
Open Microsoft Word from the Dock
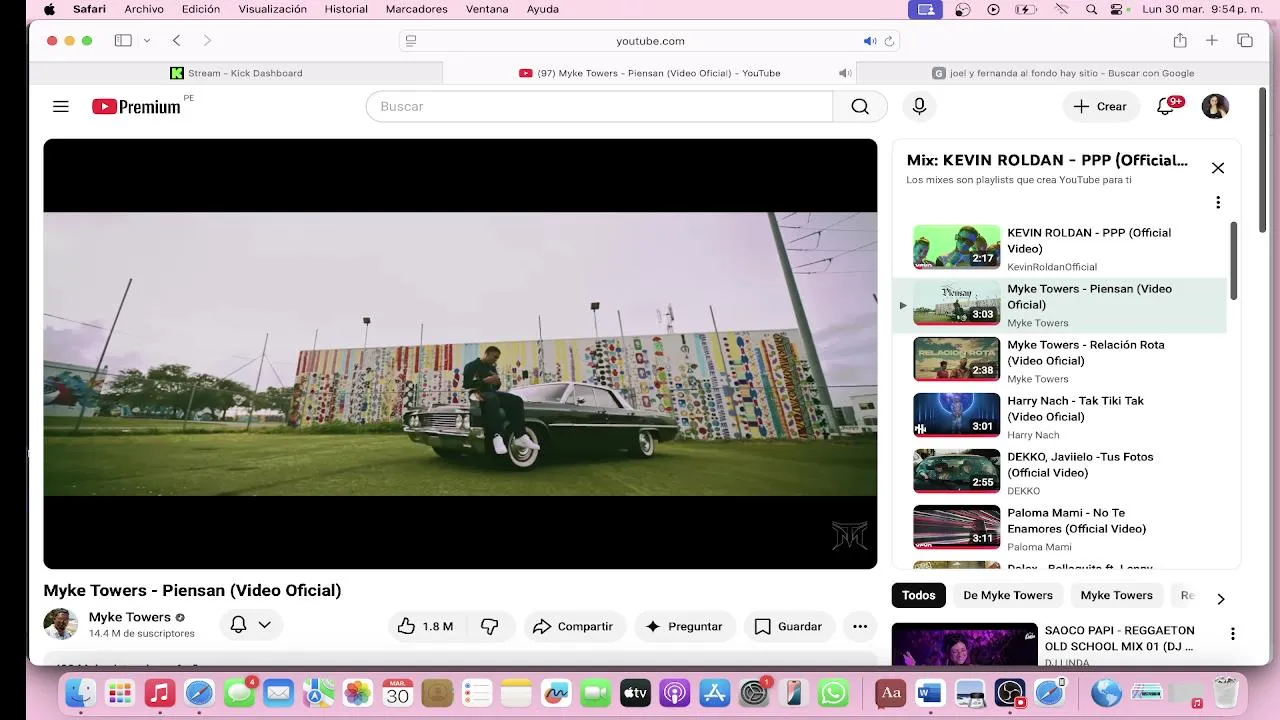[x=930, y=693]
